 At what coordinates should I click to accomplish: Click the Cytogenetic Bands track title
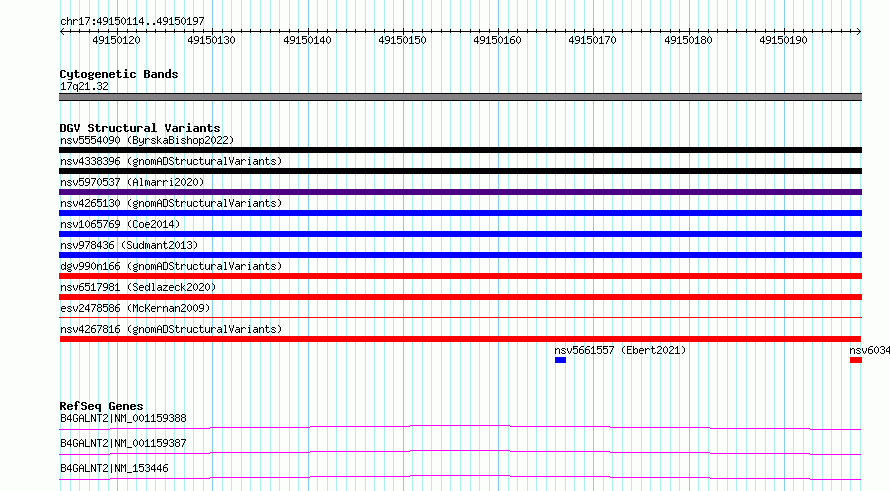[x=119, y=74]
